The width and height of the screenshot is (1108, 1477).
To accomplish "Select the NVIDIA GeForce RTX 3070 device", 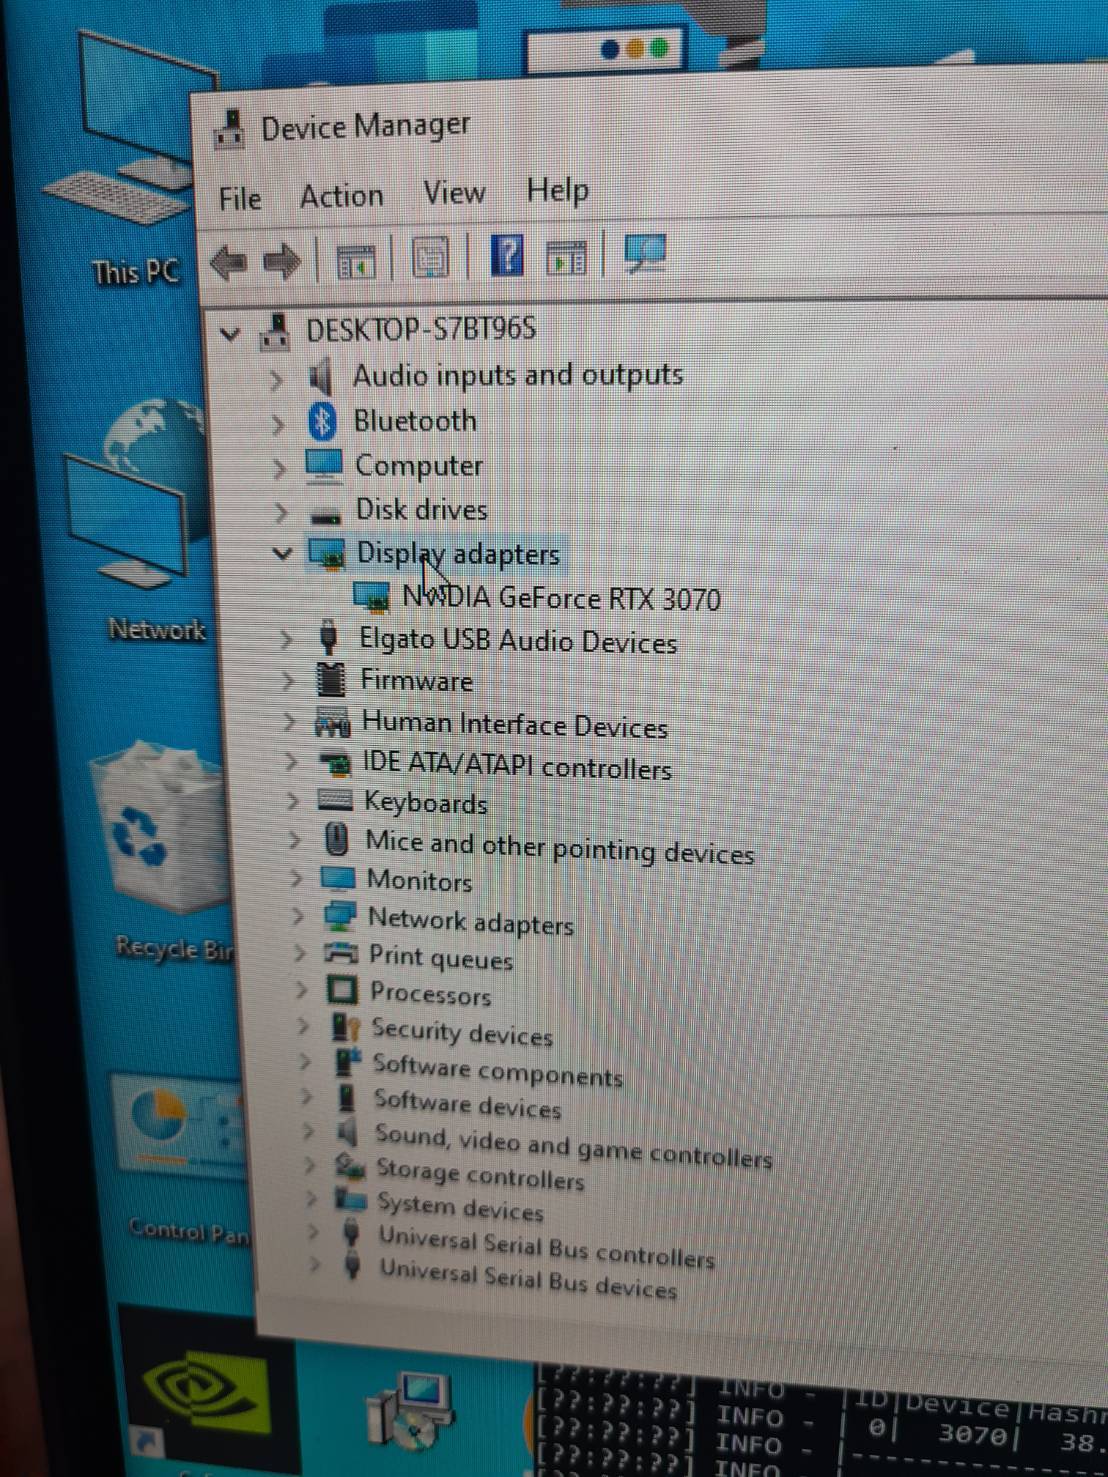I will point(560,599).
